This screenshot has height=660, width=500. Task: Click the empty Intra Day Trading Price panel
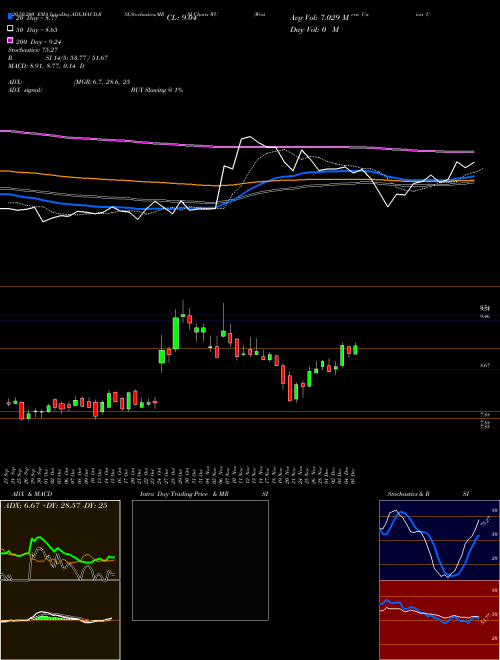(200, 560)
